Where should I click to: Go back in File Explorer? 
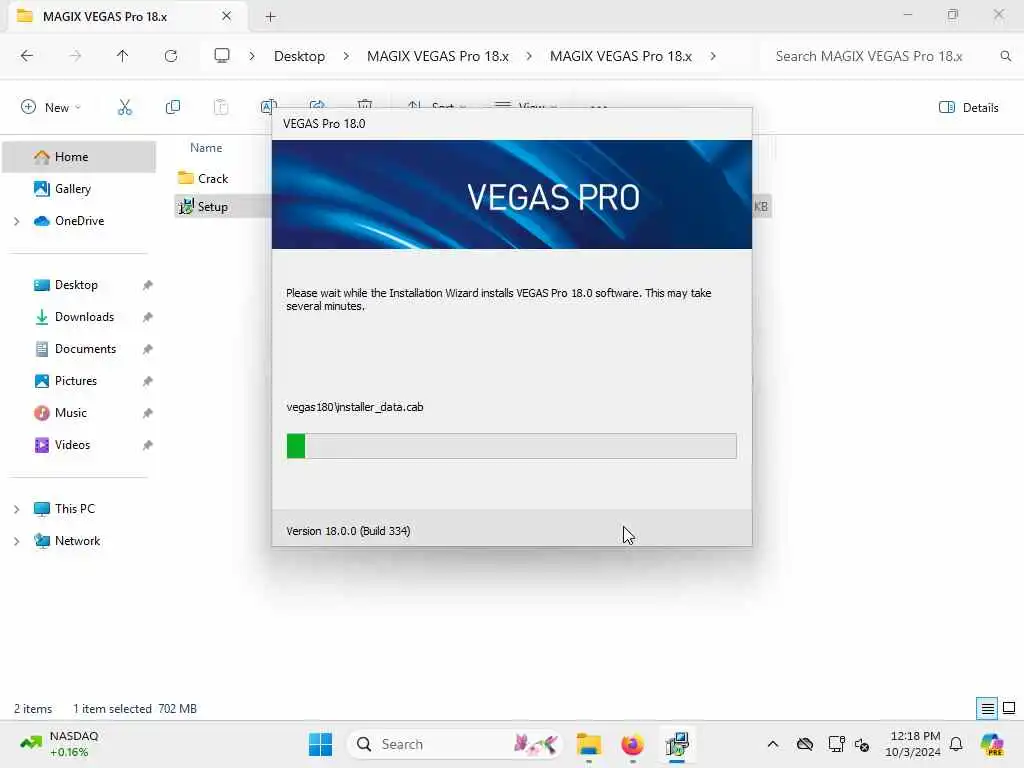27,56
